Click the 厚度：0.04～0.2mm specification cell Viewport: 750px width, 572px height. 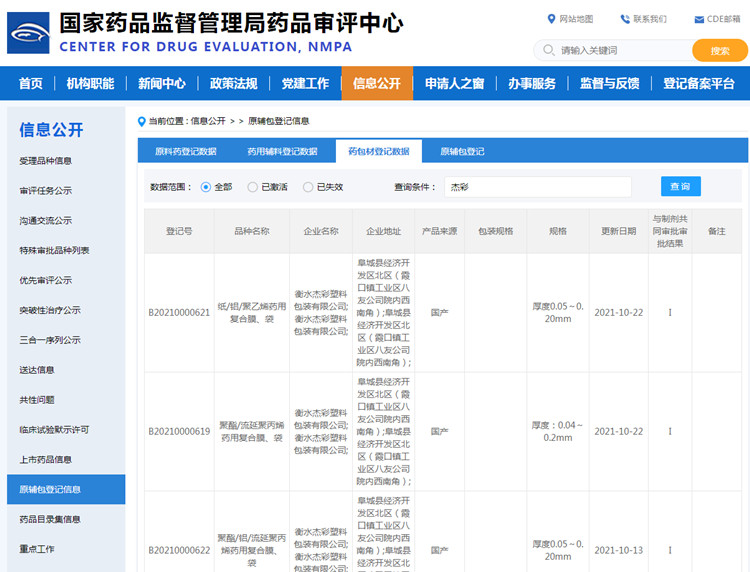point(558,432)
